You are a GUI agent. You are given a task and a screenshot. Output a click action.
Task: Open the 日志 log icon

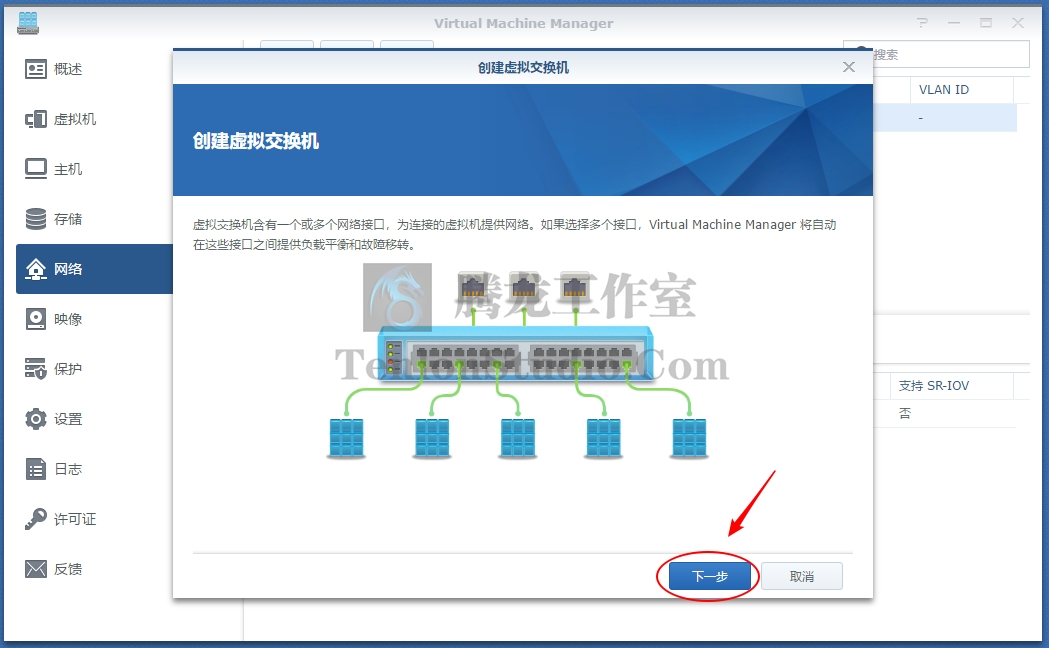[35, 469]
